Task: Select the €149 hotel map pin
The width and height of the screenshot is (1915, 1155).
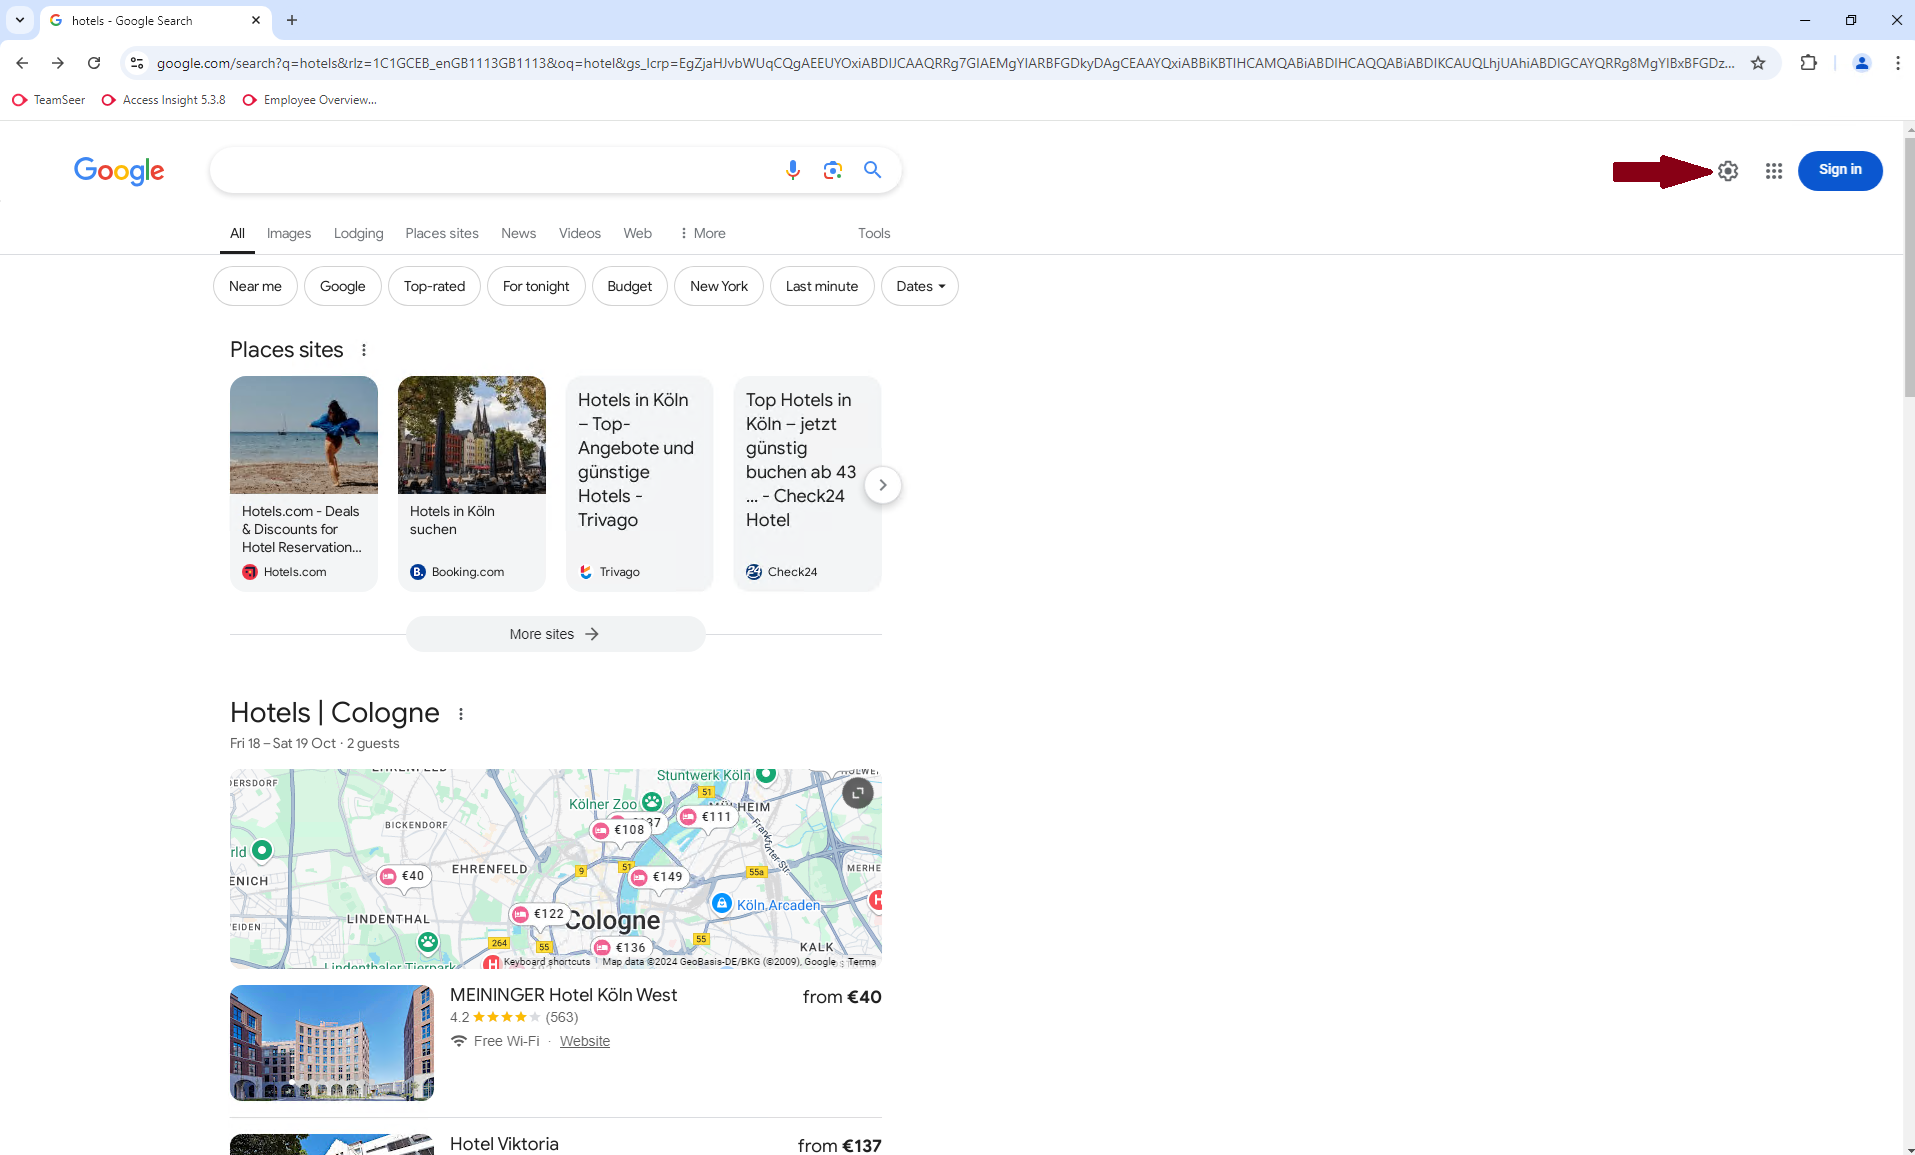Action: [658, 877]
